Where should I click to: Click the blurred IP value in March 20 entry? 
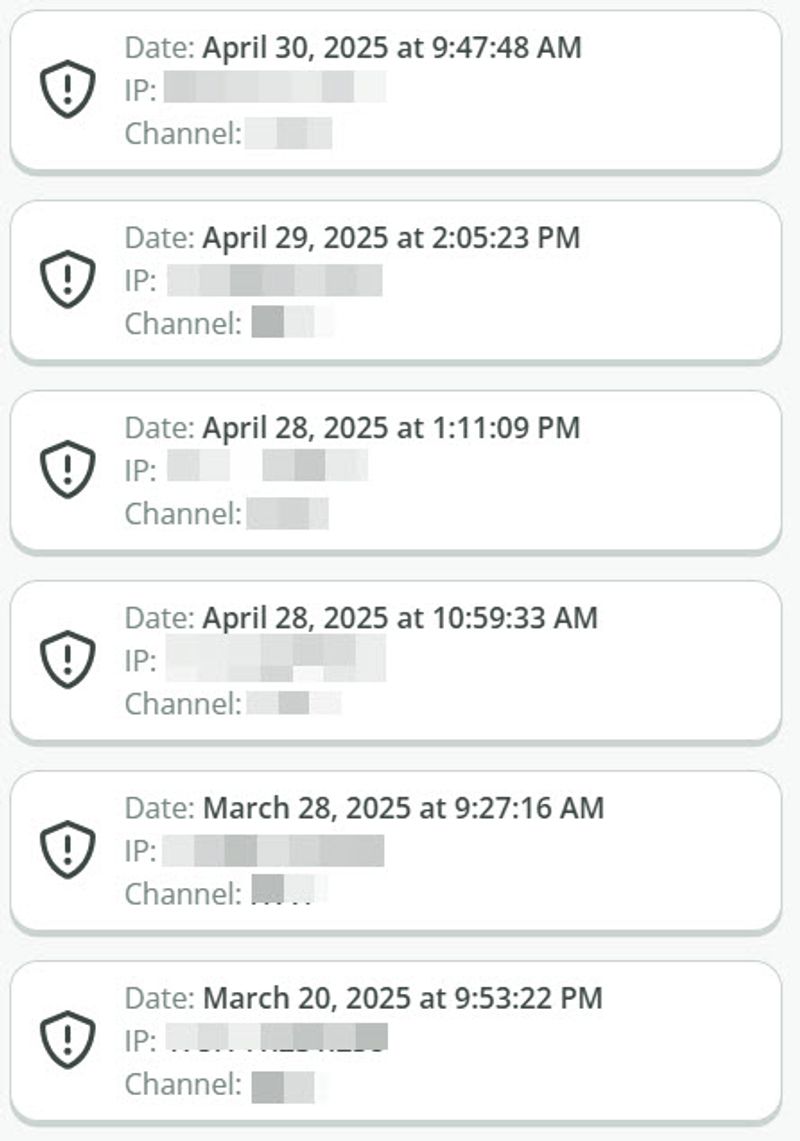click(x=277, y=1037)
